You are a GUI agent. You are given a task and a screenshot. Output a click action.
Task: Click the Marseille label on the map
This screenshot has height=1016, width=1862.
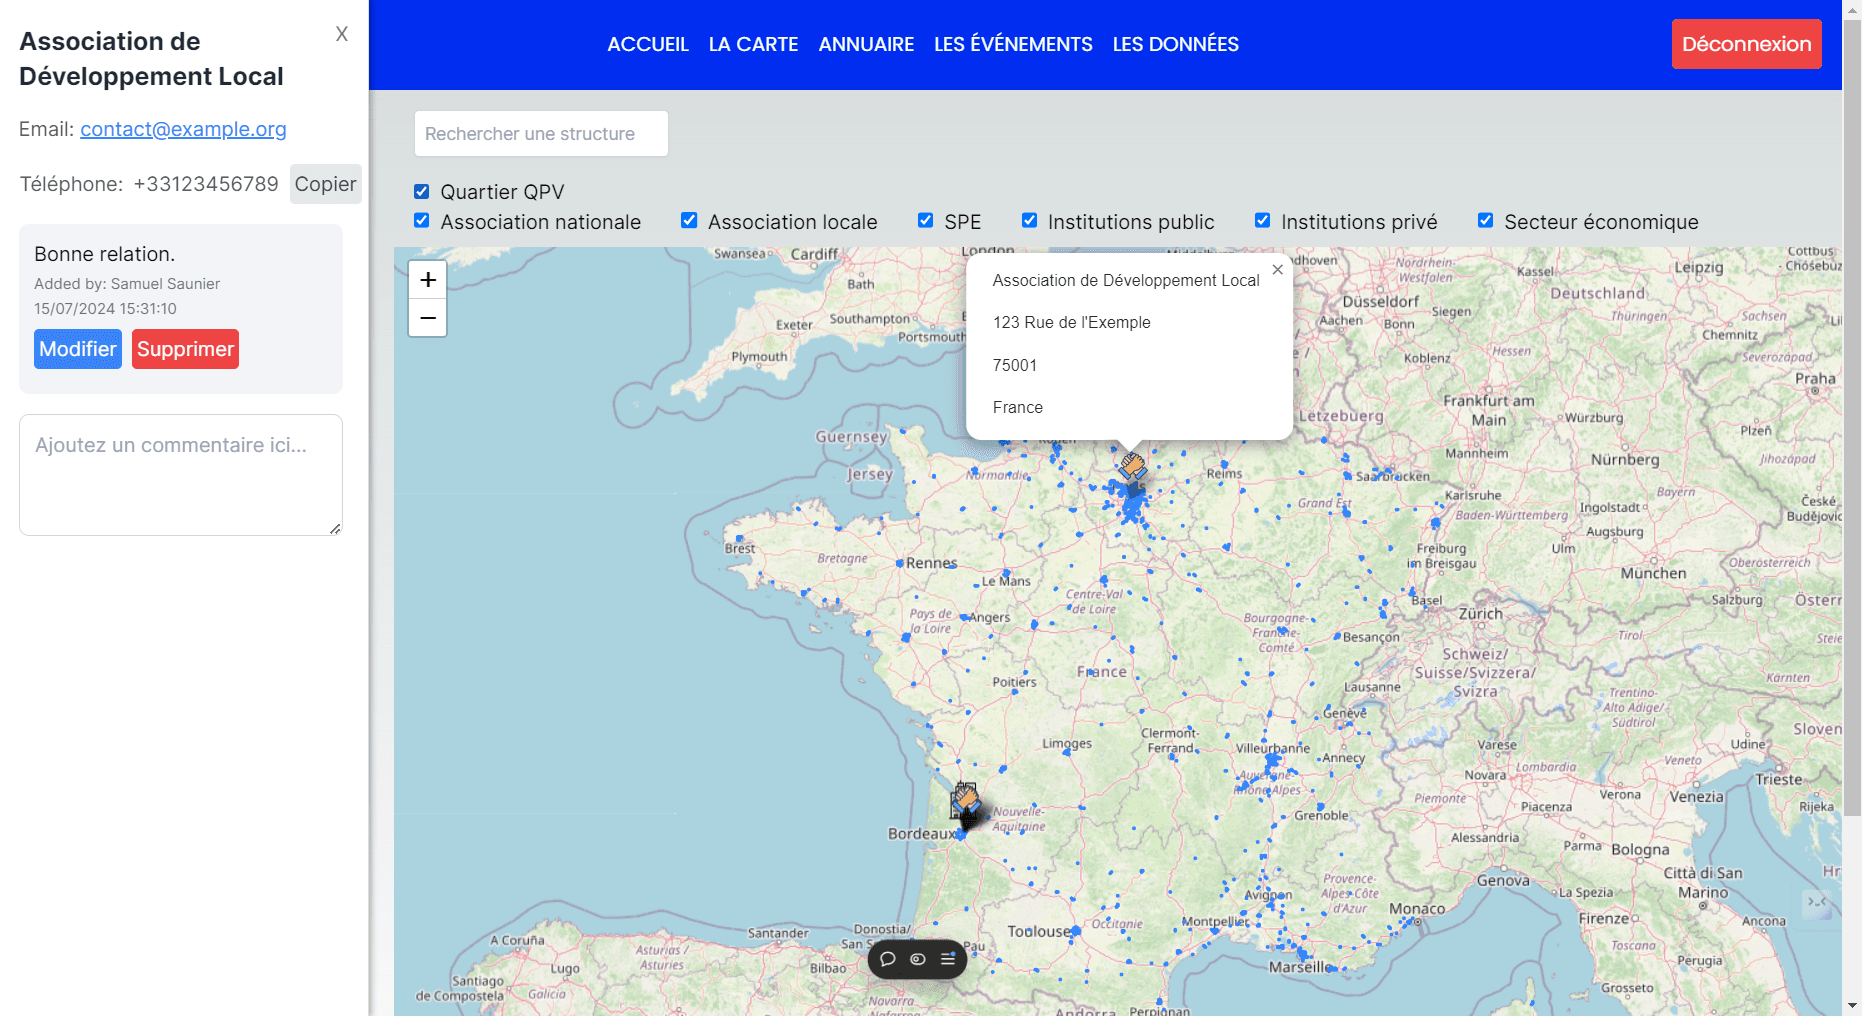1300,967
